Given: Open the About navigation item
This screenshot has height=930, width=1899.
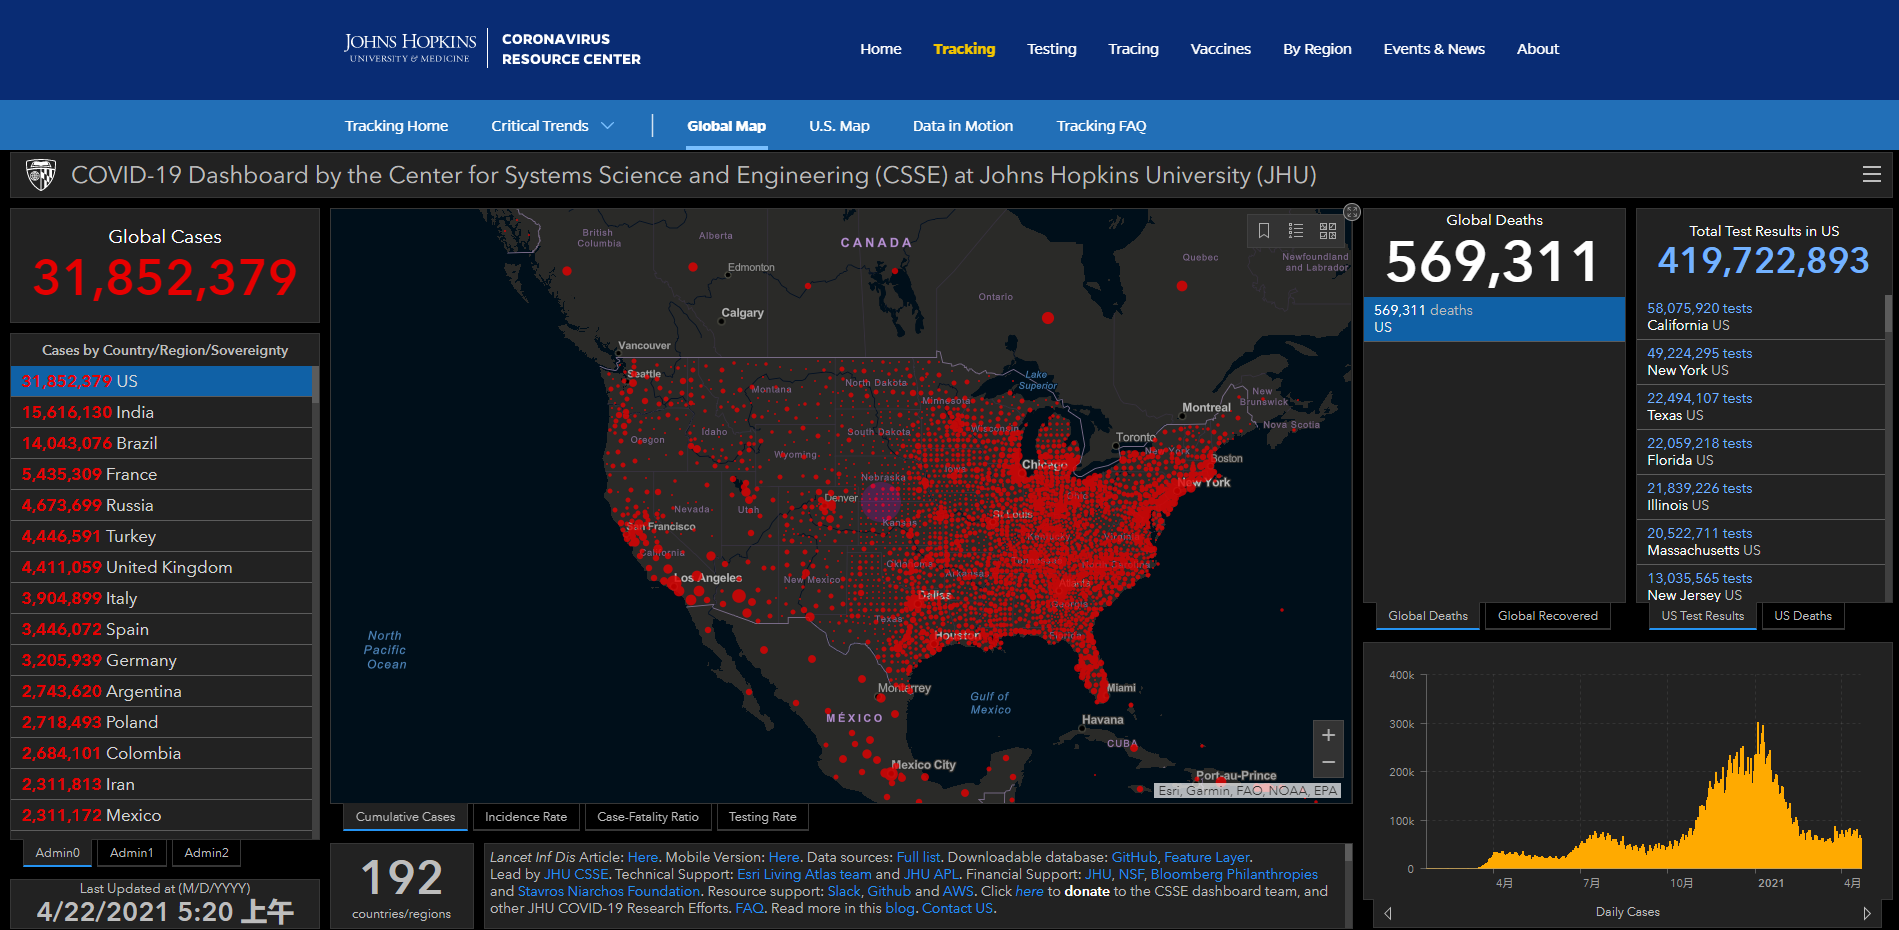Looking at the screenshot, I should (x=1538, y=49).
